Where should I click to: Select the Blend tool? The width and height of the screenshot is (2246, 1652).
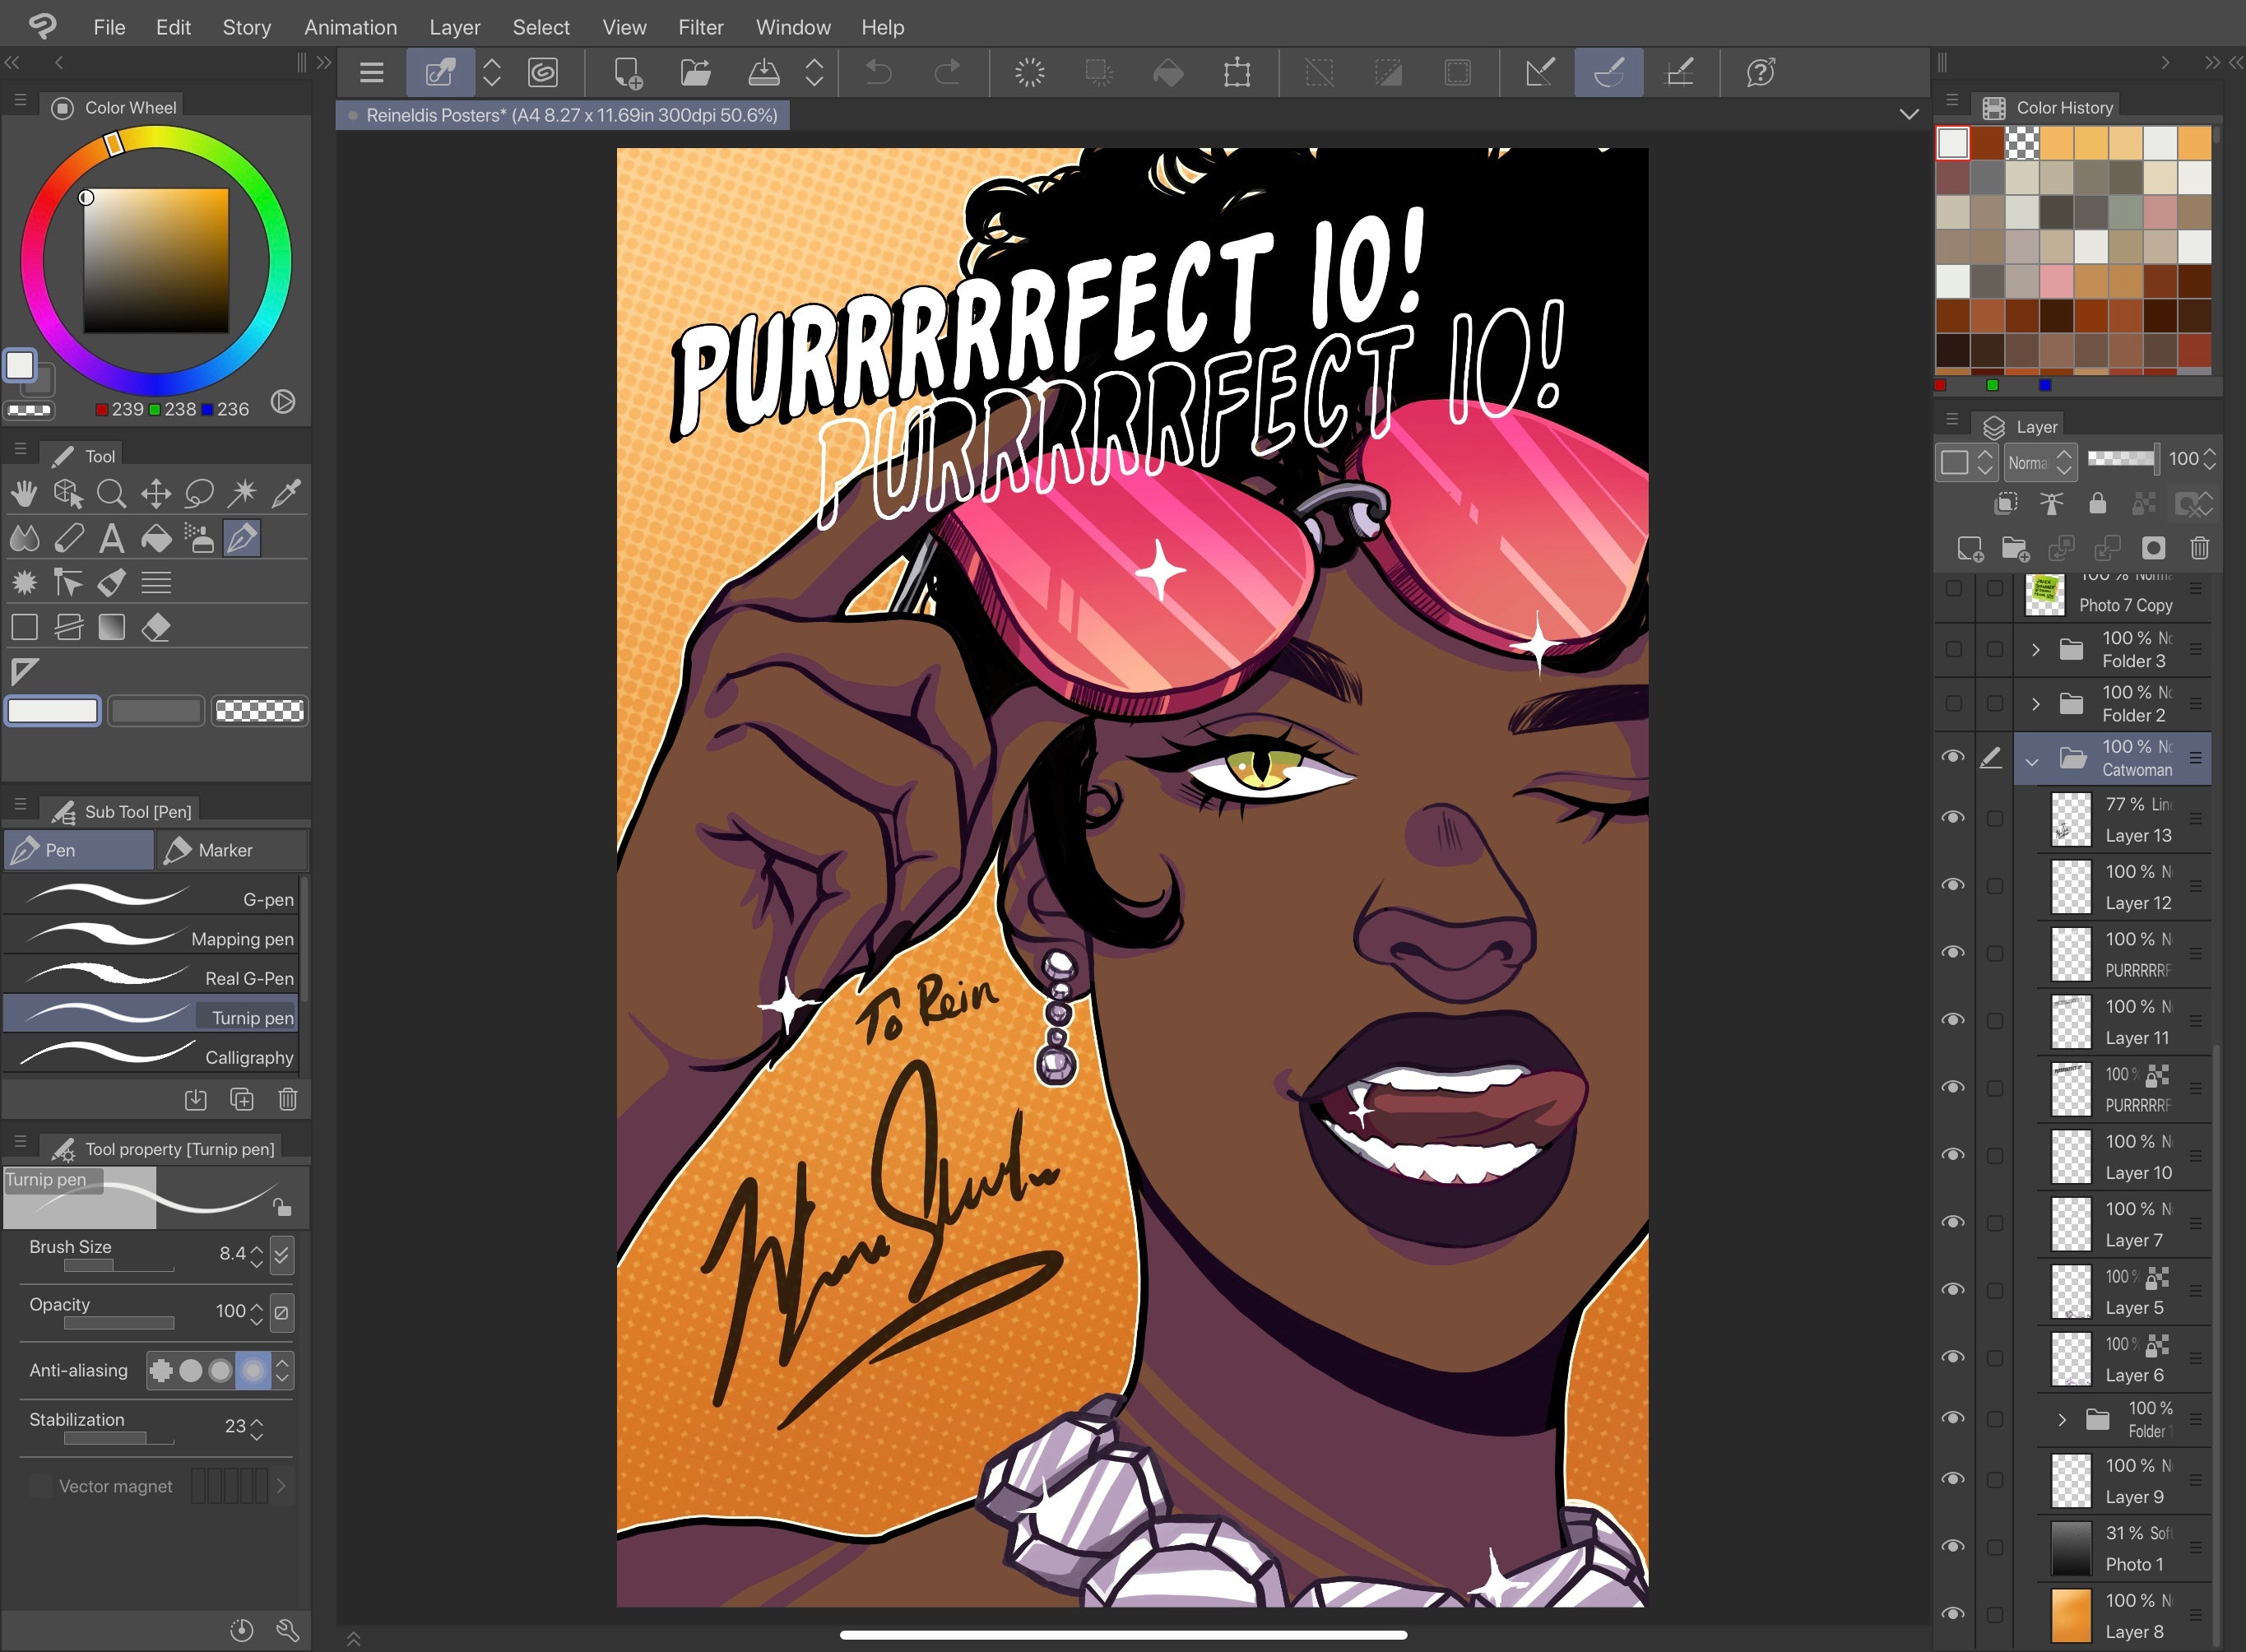[x=24, y=539]
